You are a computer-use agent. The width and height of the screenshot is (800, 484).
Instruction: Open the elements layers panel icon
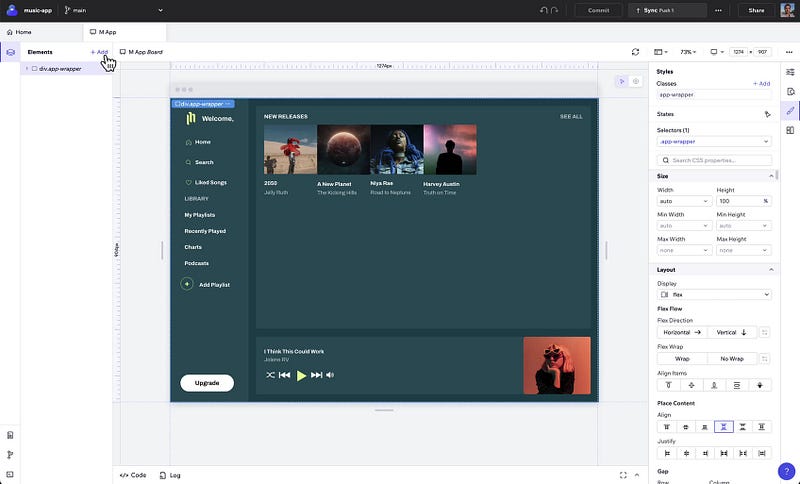(x=10, y=52)
